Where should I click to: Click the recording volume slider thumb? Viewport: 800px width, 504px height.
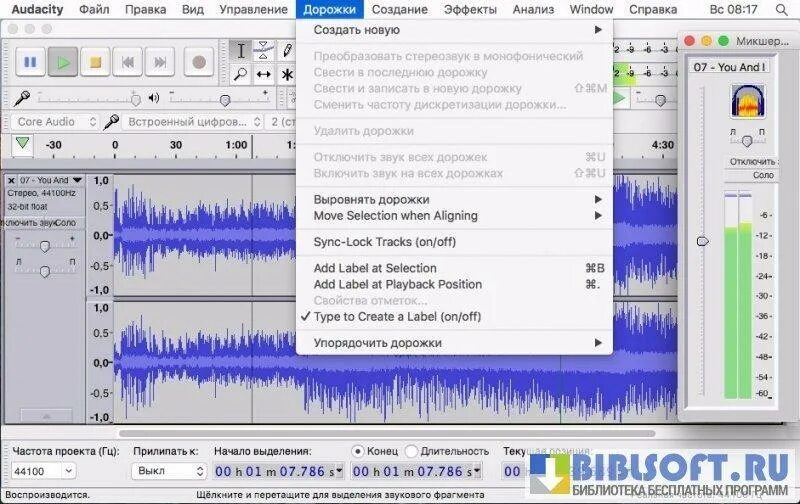tap(136, 100)
